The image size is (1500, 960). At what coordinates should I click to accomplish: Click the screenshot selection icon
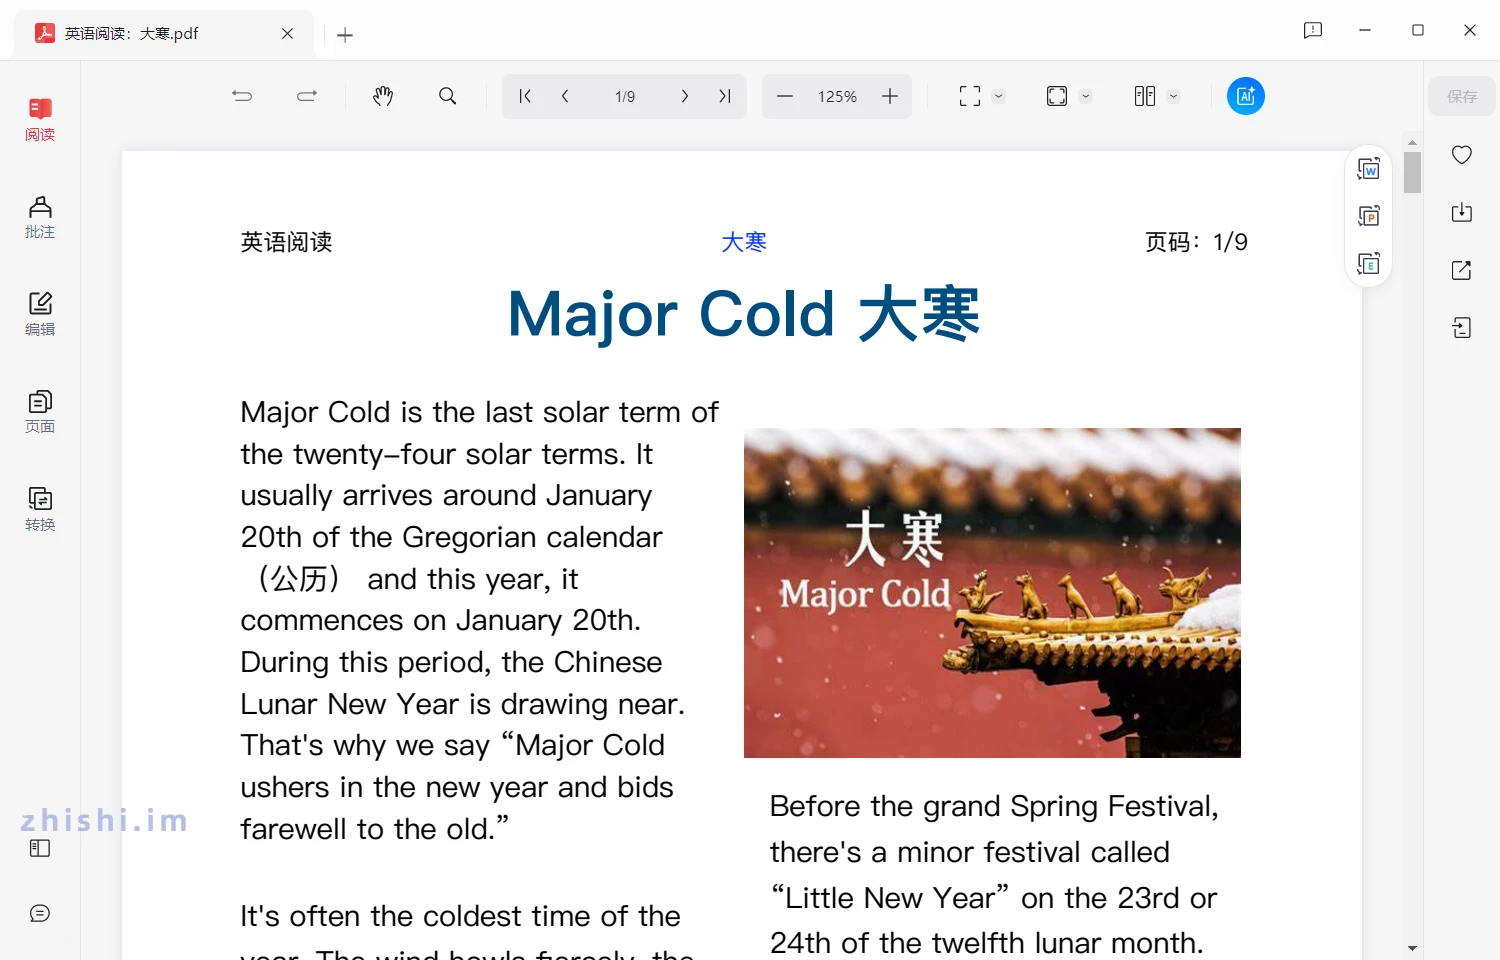click(970, 96)
